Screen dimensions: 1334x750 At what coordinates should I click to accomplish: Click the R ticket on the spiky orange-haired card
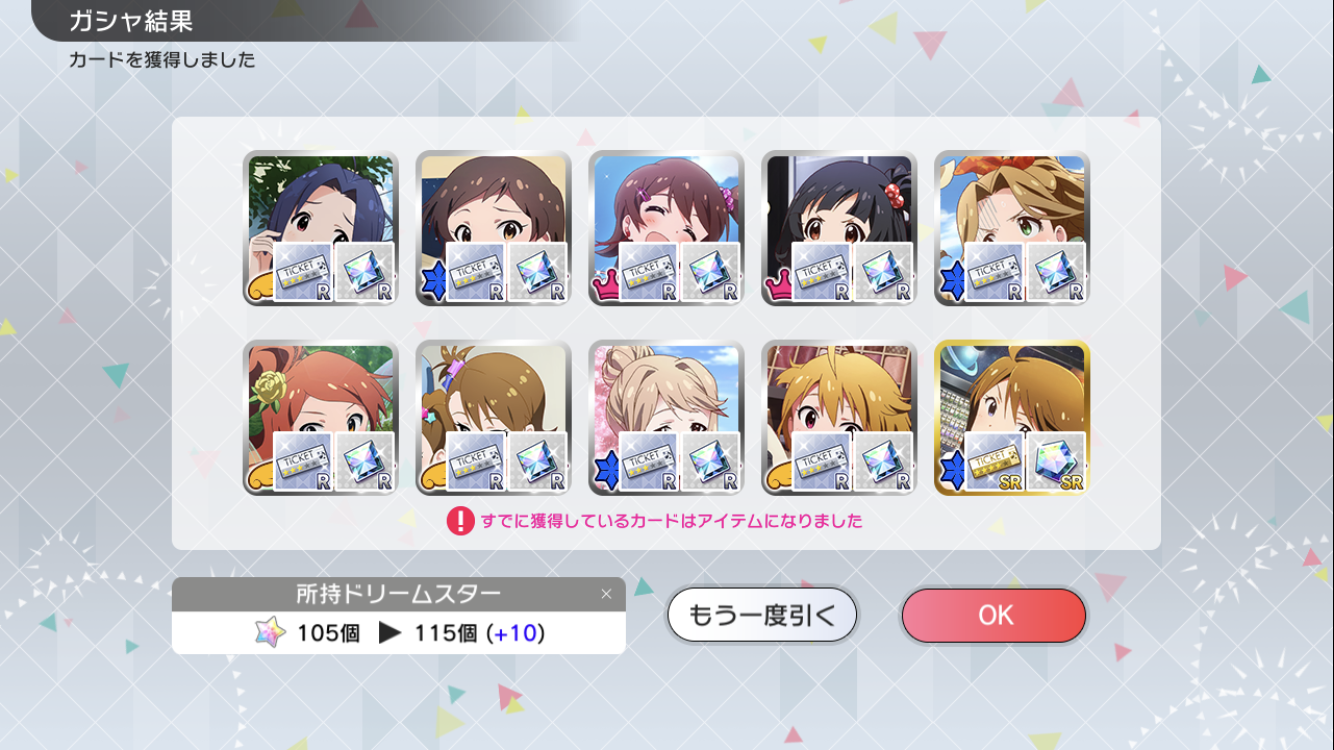822,461
